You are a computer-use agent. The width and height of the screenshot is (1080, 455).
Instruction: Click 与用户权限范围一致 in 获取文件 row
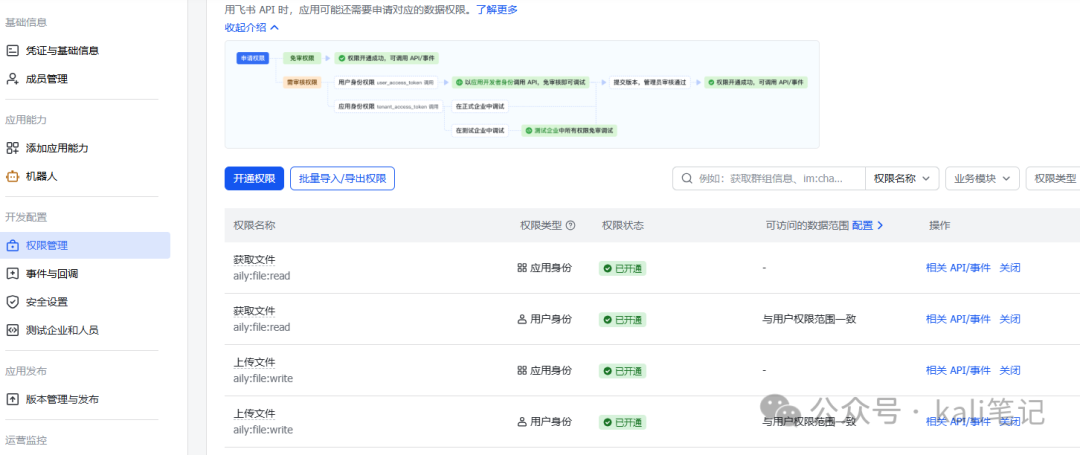click(x=809, y=319)
